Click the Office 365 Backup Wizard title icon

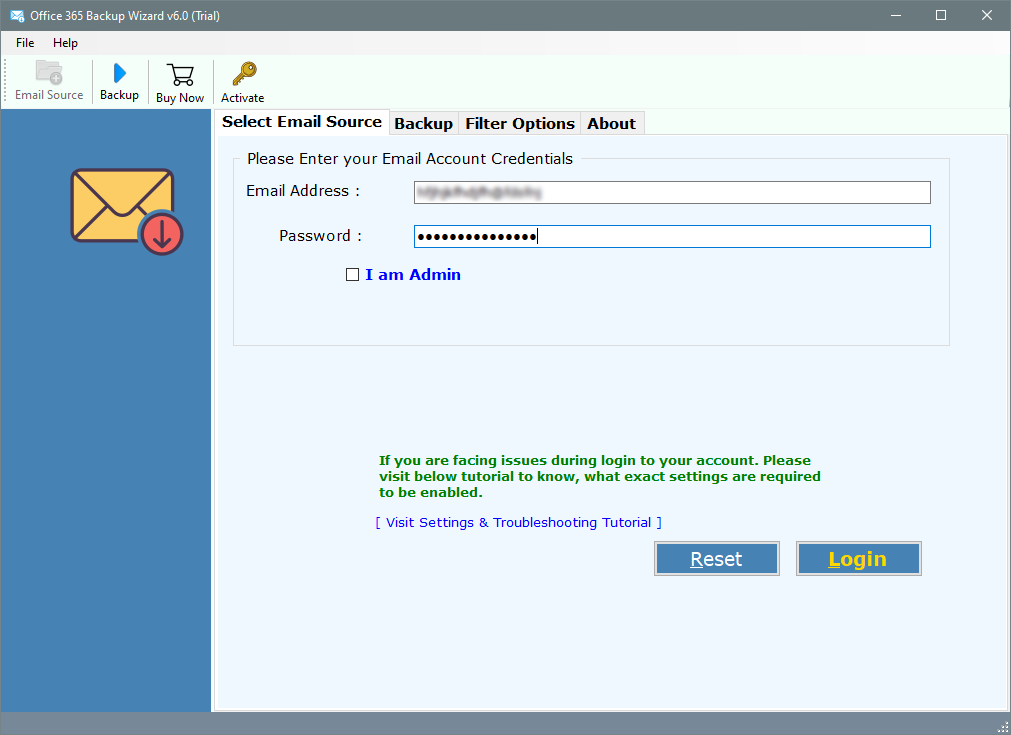point(17,15)
